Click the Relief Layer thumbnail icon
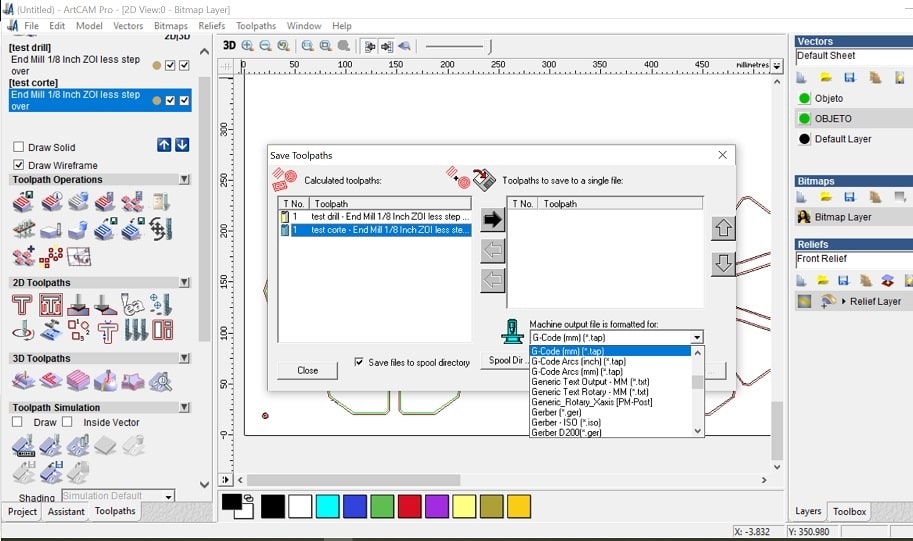Screen dimensions: 913x541 pos(804,301)
